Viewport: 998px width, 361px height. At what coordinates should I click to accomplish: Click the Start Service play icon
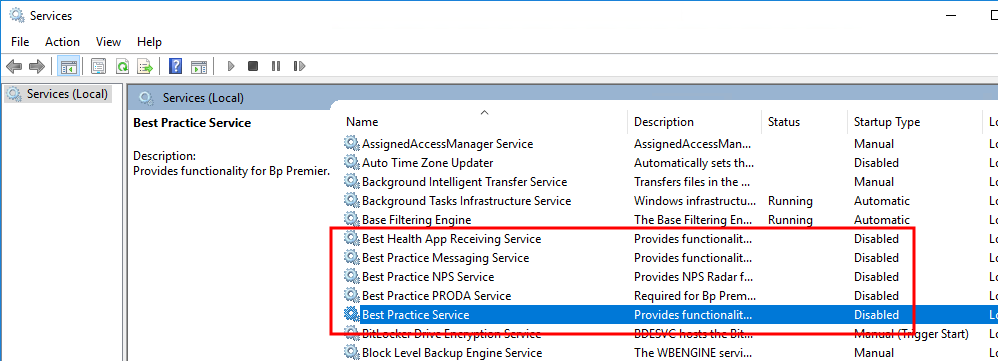[x=231, y=66]
